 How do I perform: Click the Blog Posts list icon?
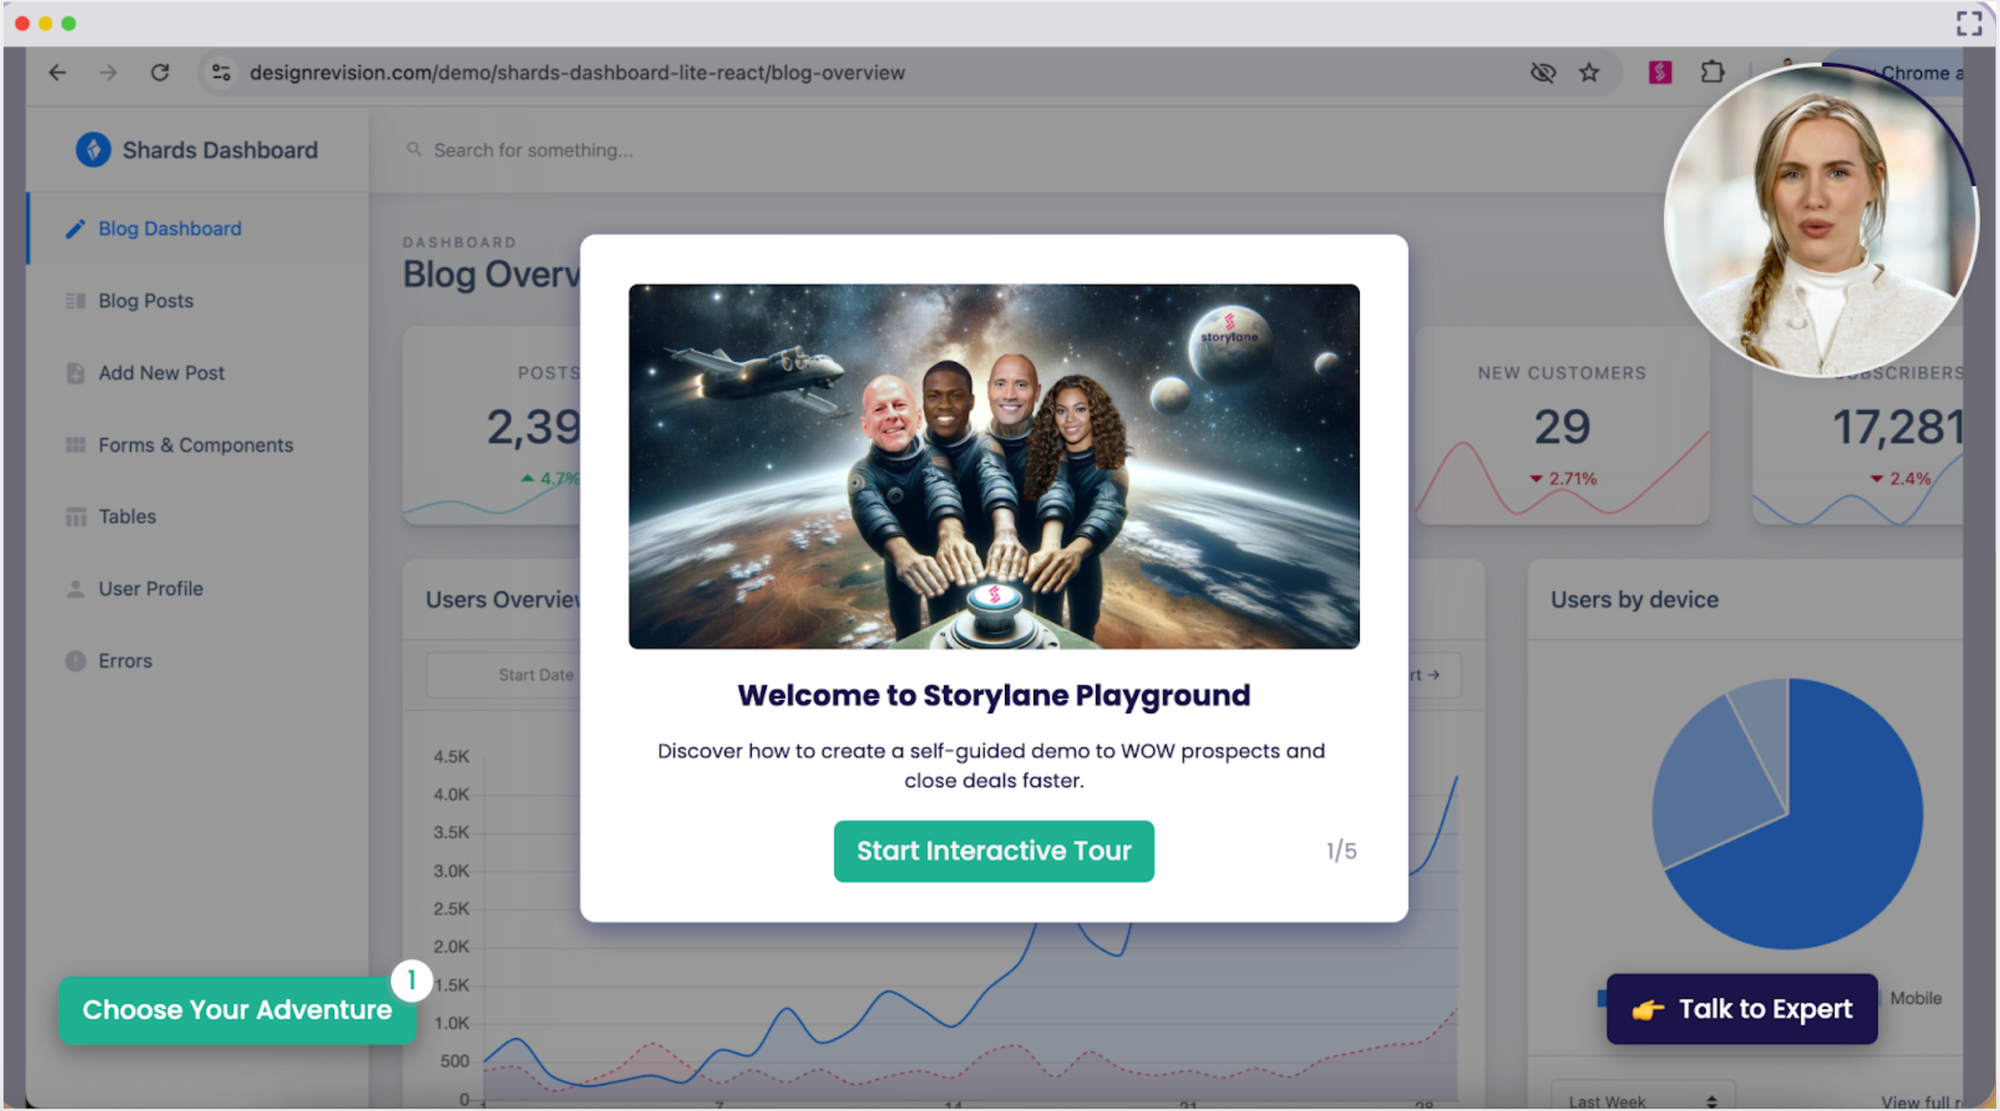click(x=75, y=301)
